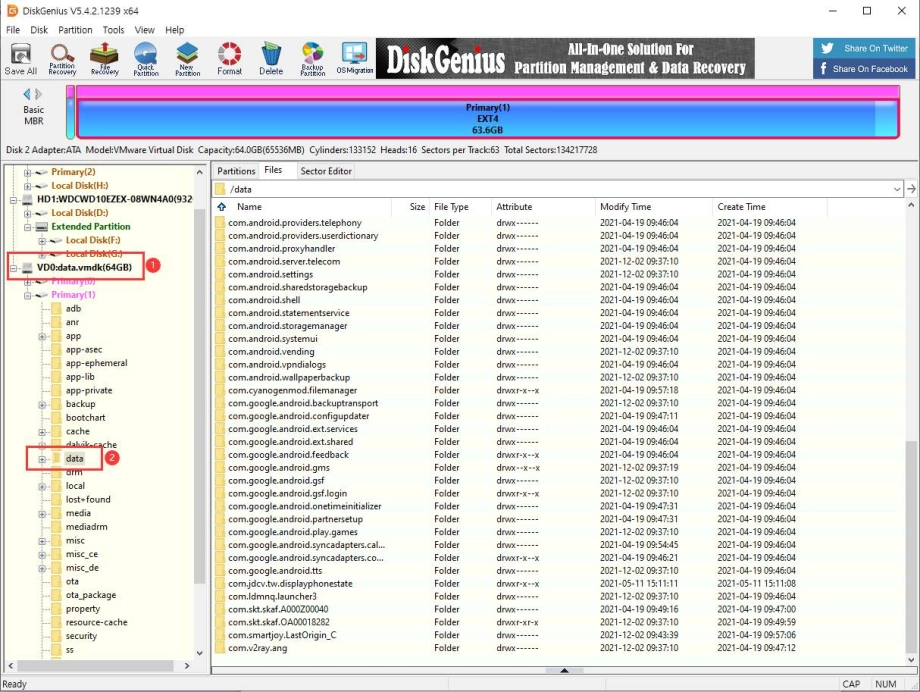Viewport: 920px width, 692px height.
Task: Launch the File Recovery tool
Action: [x=104, y=59]
